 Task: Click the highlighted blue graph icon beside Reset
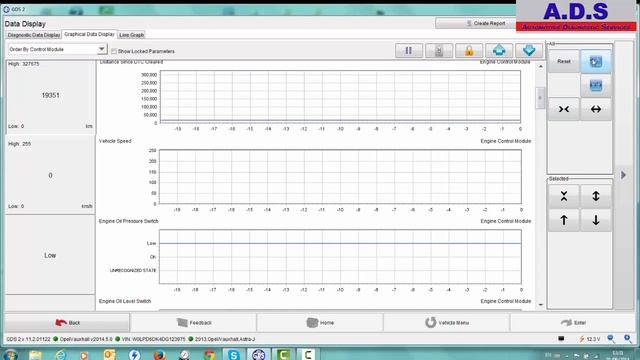pos(596,62)
